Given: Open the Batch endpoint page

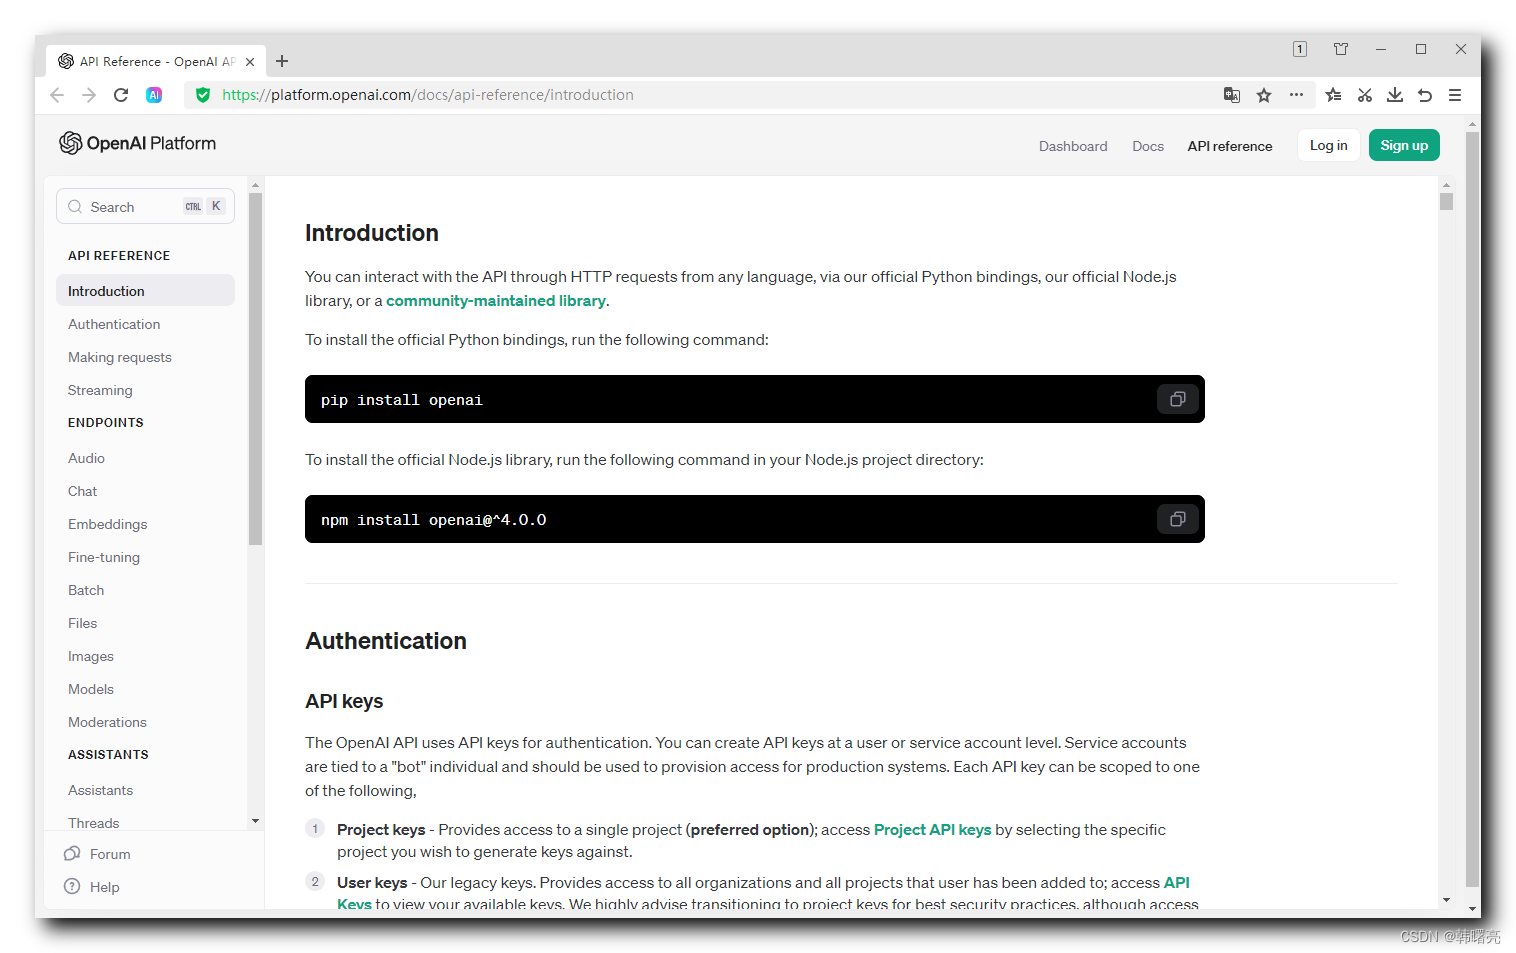Looking at the screenshot, I should 86,590.
